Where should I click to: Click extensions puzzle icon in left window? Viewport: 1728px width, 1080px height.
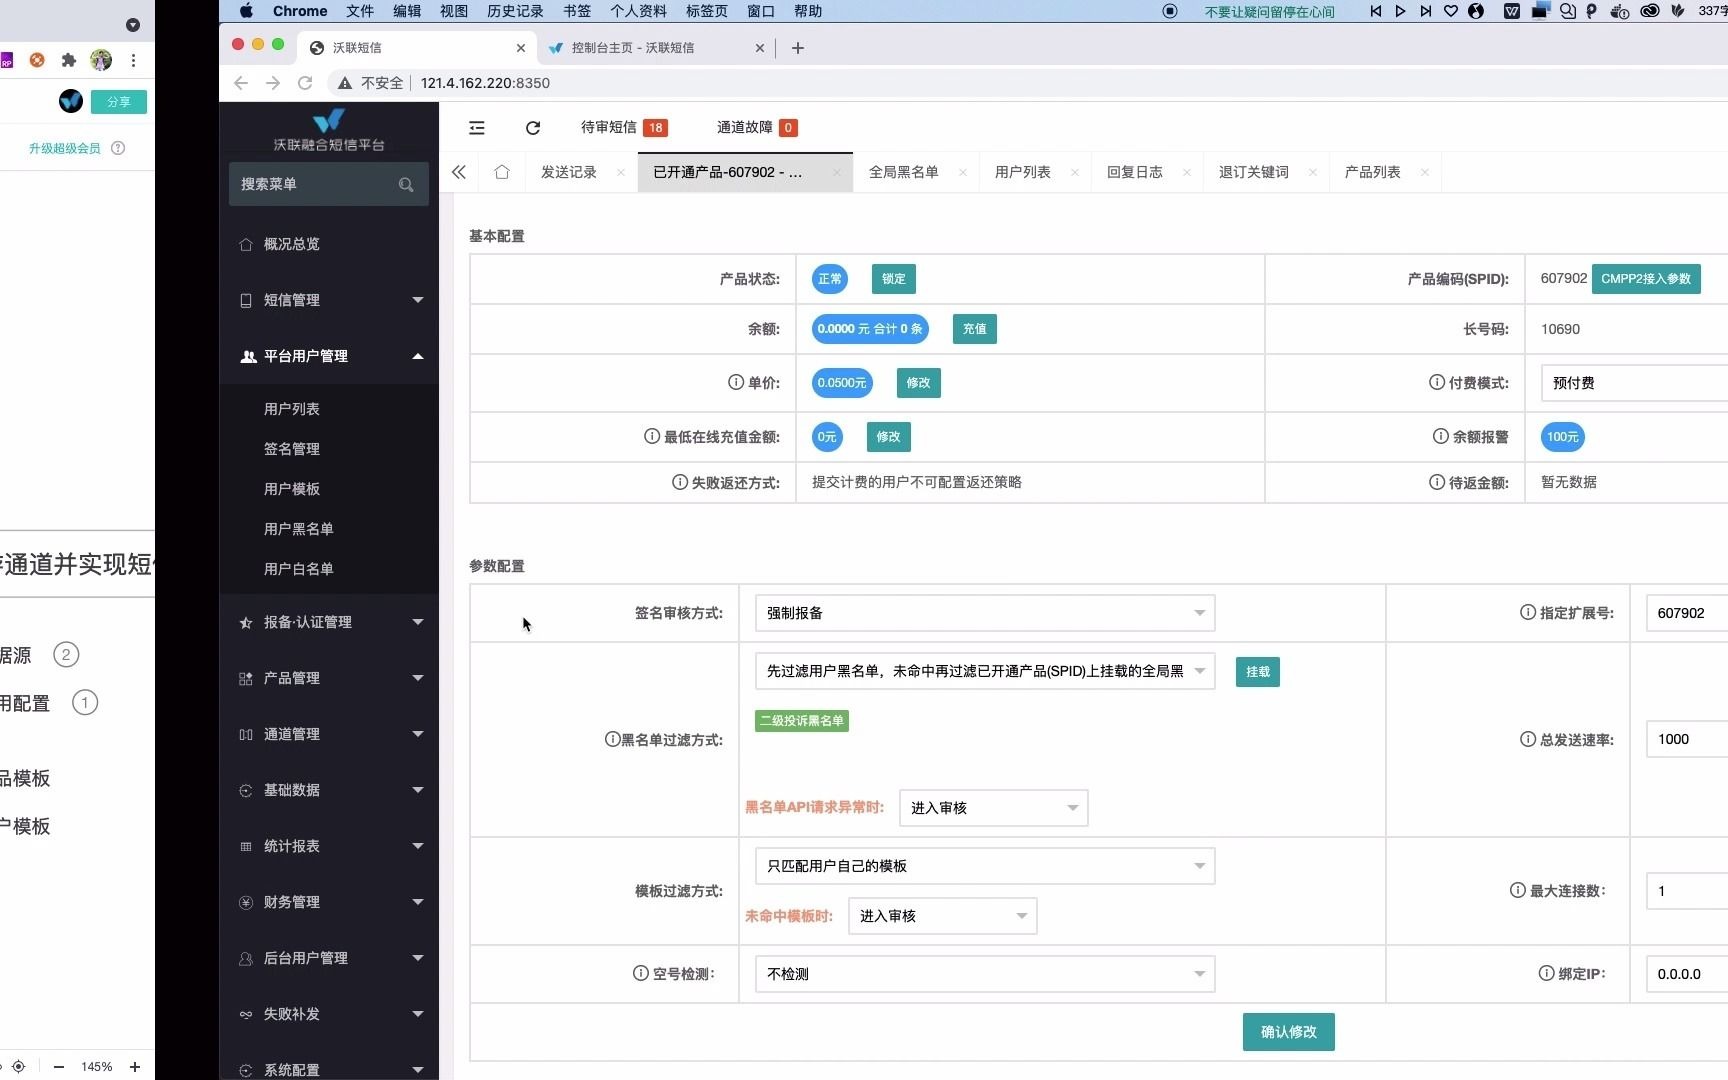69,60
